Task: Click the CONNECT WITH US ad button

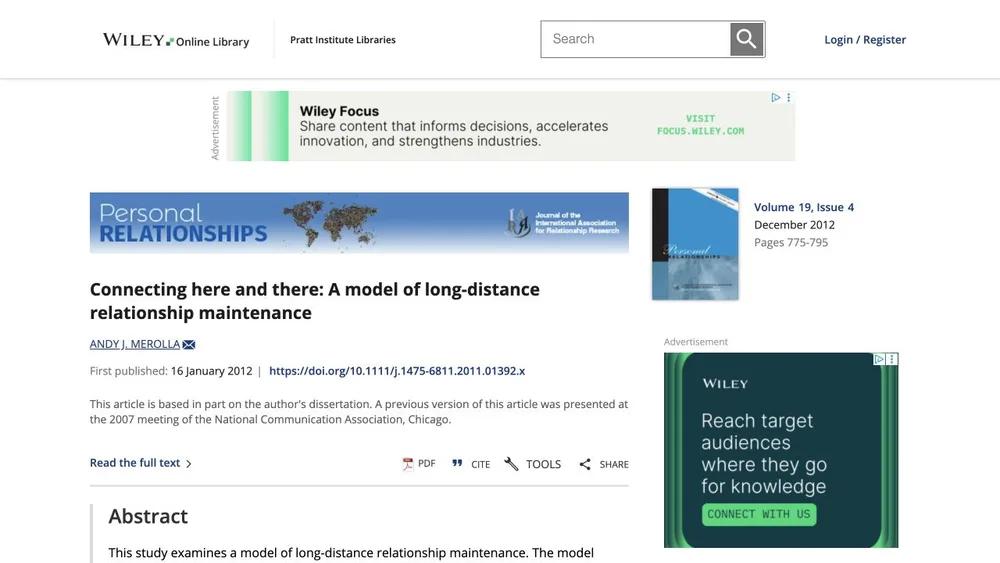Action: tap(759, 514)
